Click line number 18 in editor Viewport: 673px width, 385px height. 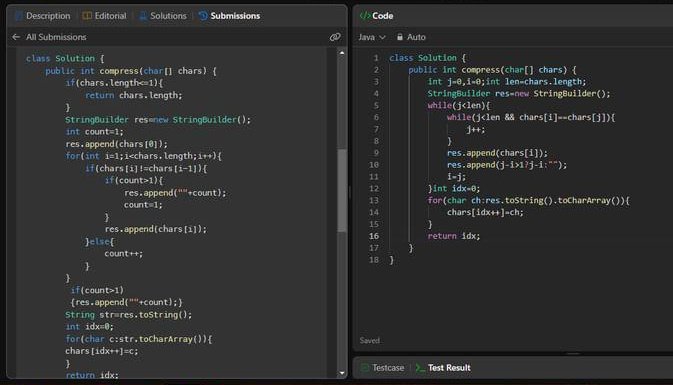point(374,260)
